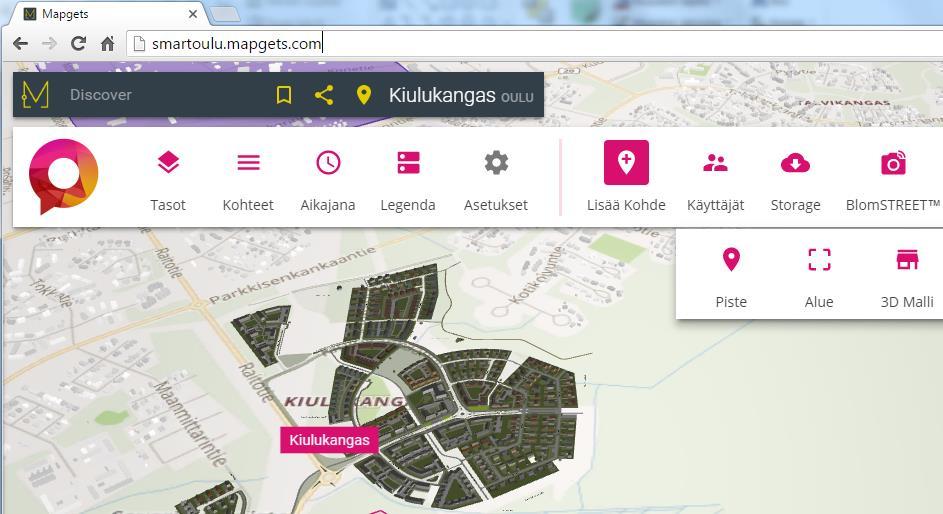Viewport: 943px width, 514px height.
Task: Open the browser home page
Action: tap(108, 43)
